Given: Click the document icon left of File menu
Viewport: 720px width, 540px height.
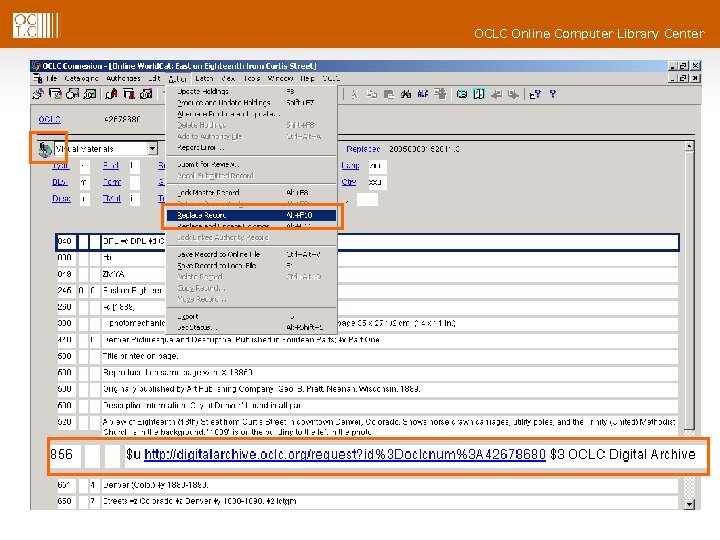Looking at the screenshot, I should 38,79.
